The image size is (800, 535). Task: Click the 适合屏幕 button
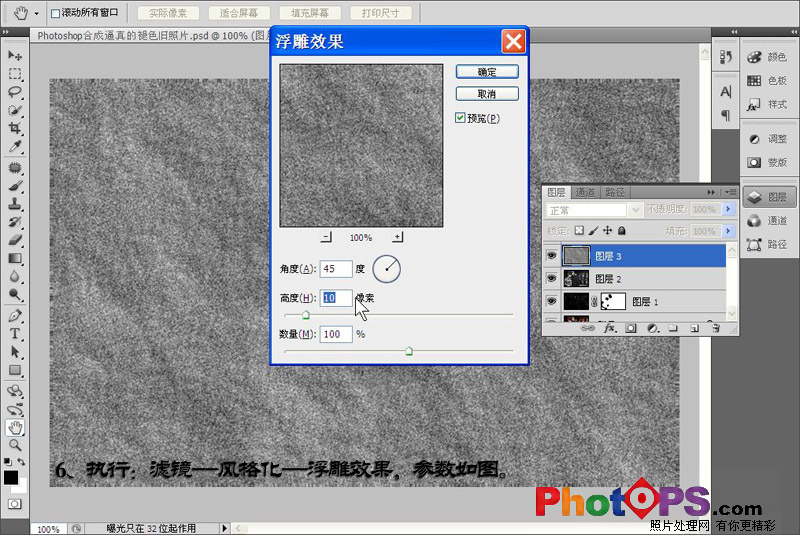tap(239, 13)
